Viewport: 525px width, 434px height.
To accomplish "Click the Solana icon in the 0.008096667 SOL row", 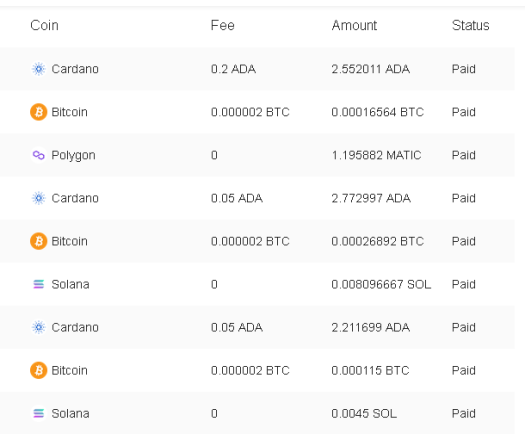I will coord(39,284).
